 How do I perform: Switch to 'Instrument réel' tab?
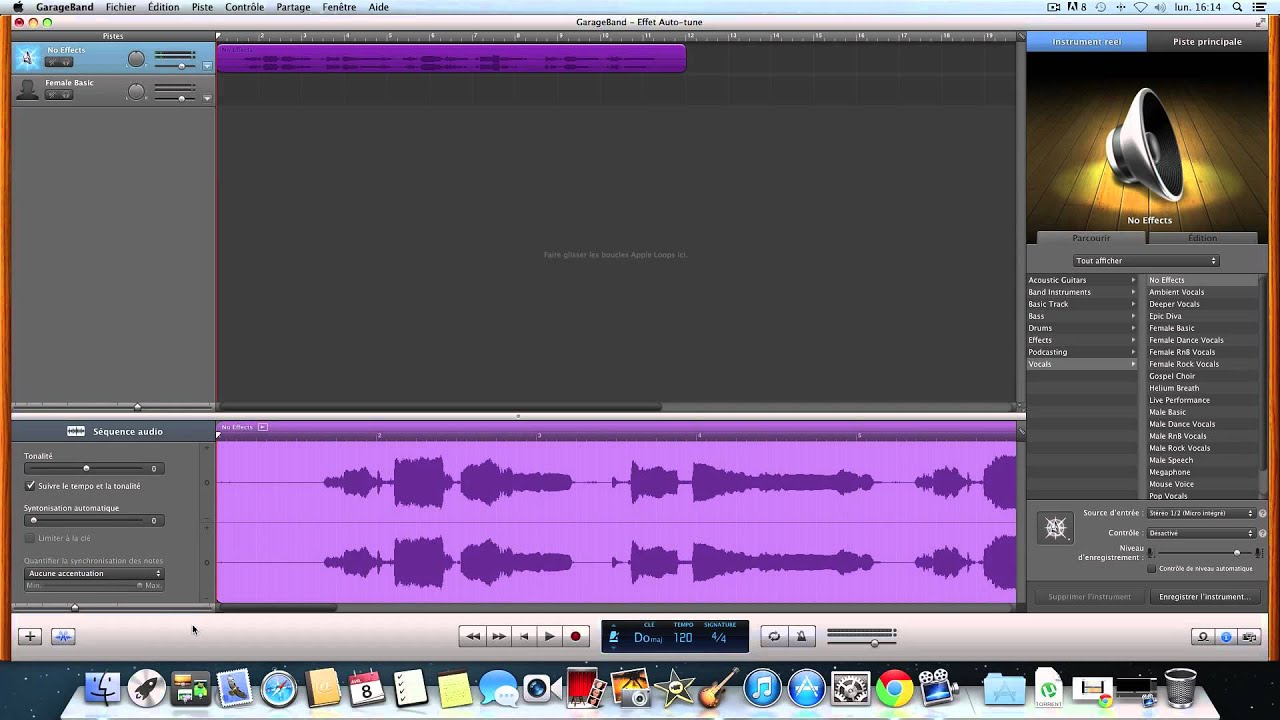pos(1086,42)
